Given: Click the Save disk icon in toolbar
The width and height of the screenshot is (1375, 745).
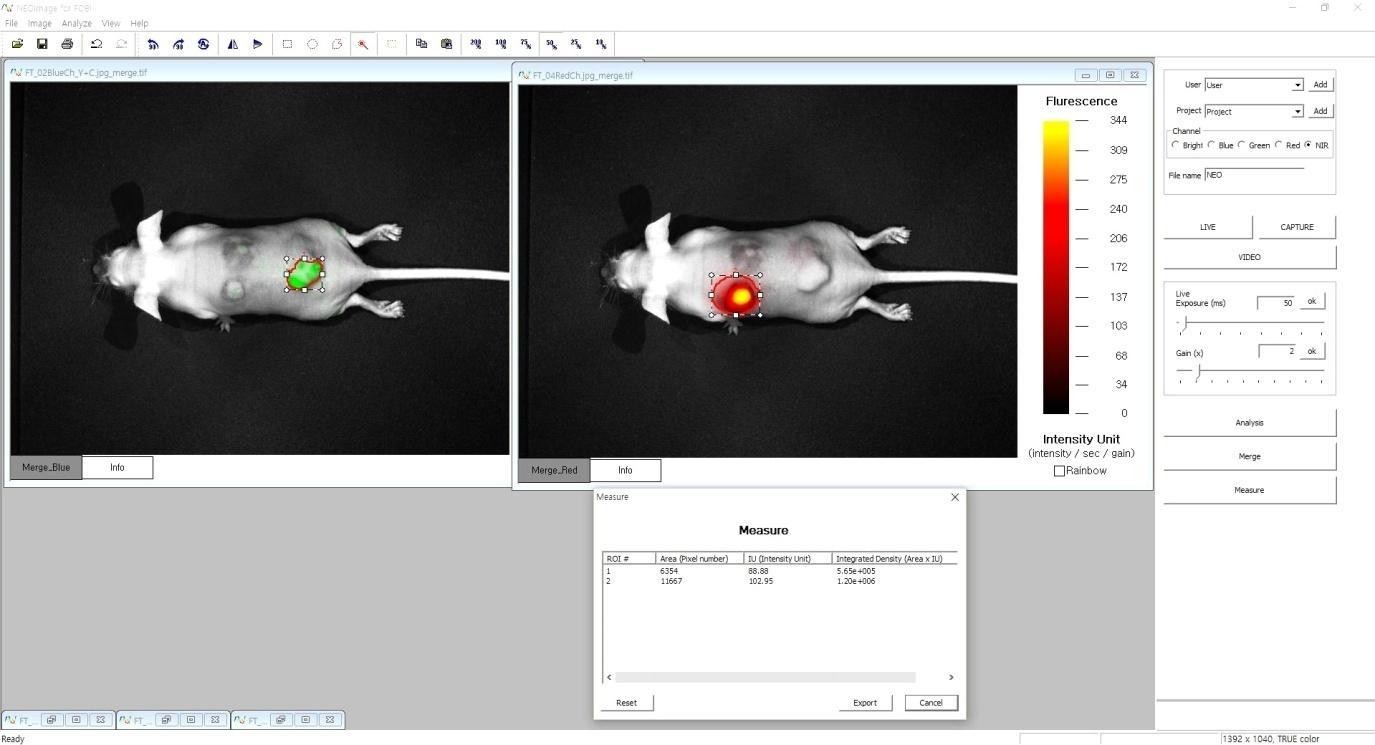Looking at the screenshot, I should (42, 44).
